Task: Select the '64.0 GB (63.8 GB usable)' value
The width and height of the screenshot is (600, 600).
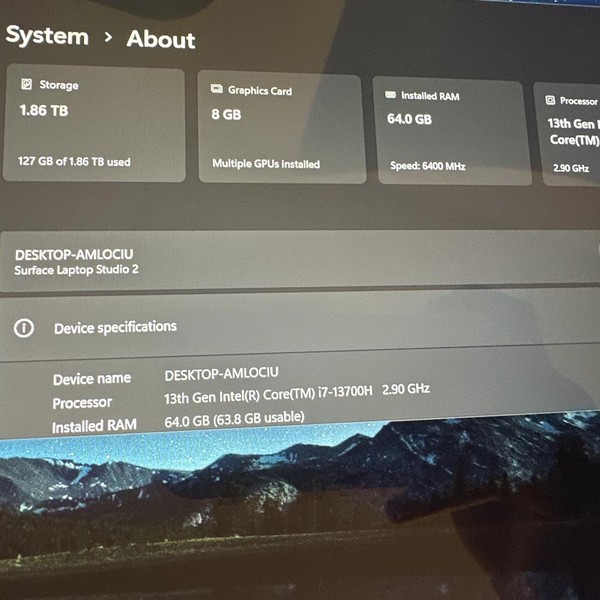Action: [234, 419]
